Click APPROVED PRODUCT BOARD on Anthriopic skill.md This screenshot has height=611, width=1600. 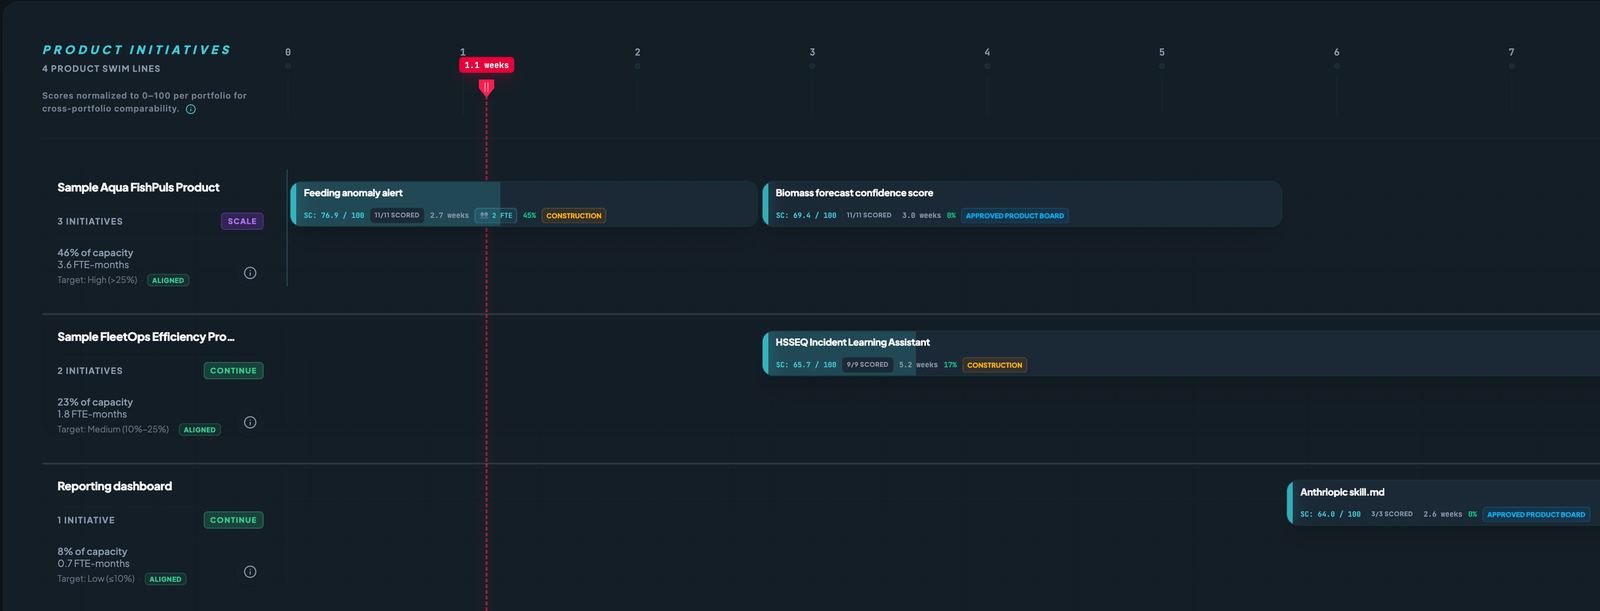pyautogui.click(x=1536, y=515)
